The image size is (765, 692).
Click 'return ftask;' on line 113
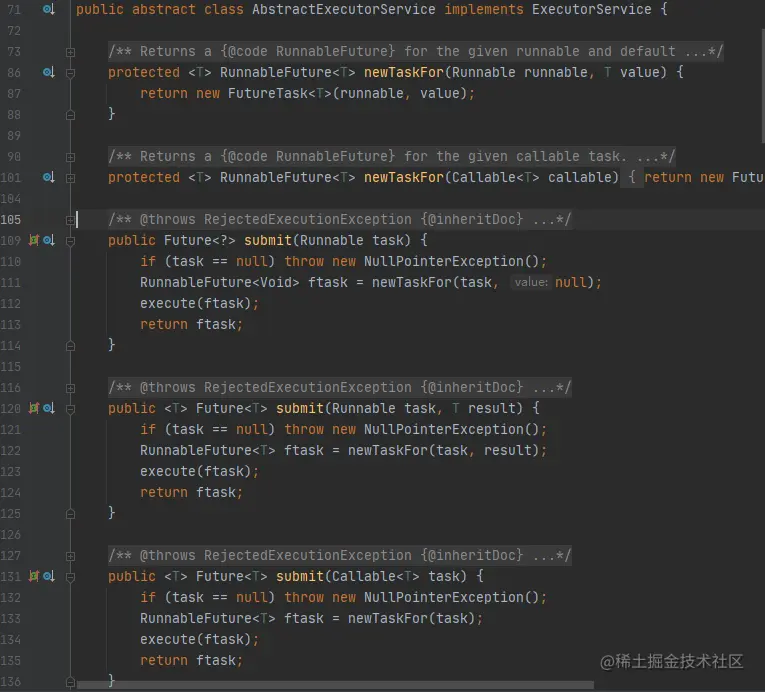(191, 324)
